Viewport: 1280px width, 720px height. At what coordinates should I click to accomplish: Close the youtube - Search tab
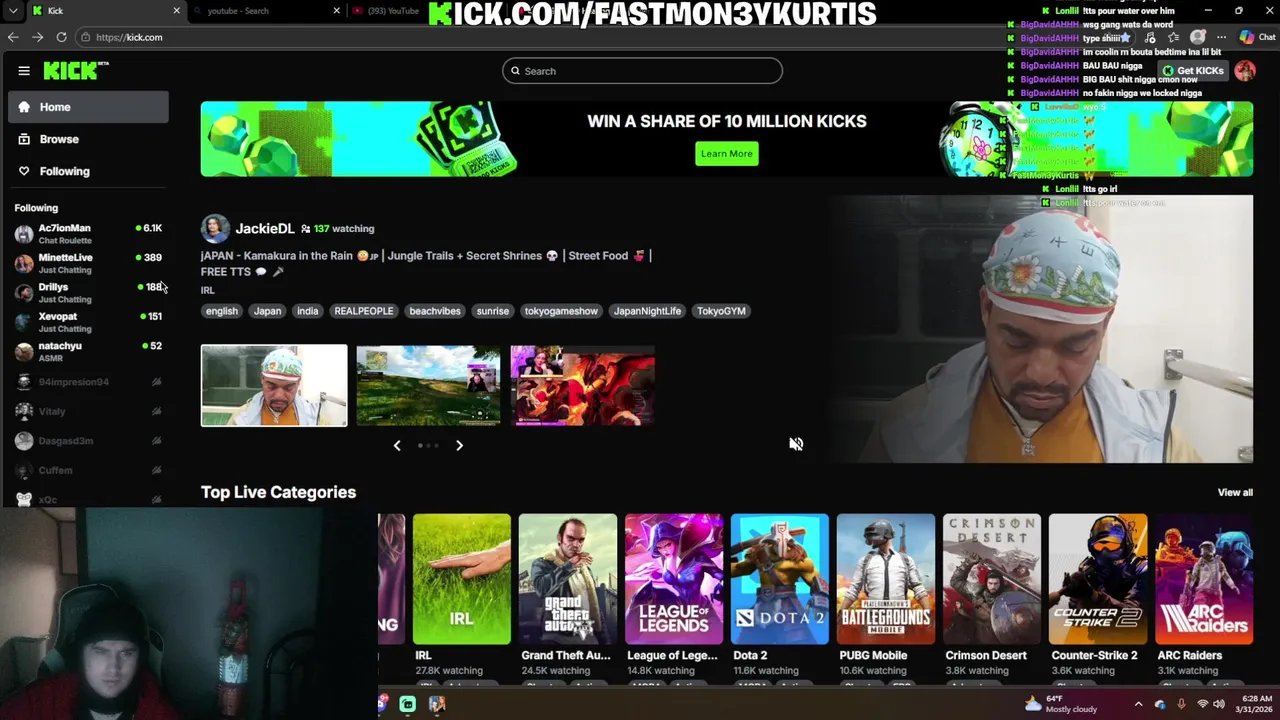coord(336,11)
